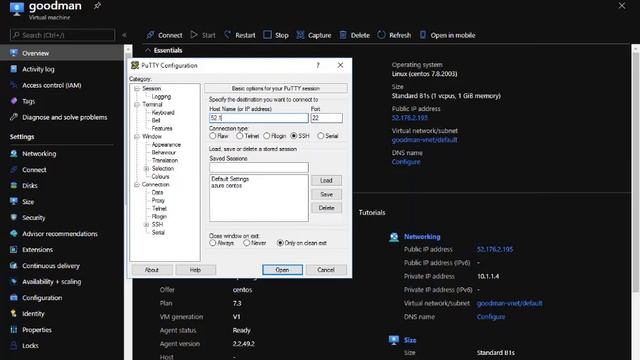Click the Refresh icon in toolbar
640x360 pixels.
(381, 35)
